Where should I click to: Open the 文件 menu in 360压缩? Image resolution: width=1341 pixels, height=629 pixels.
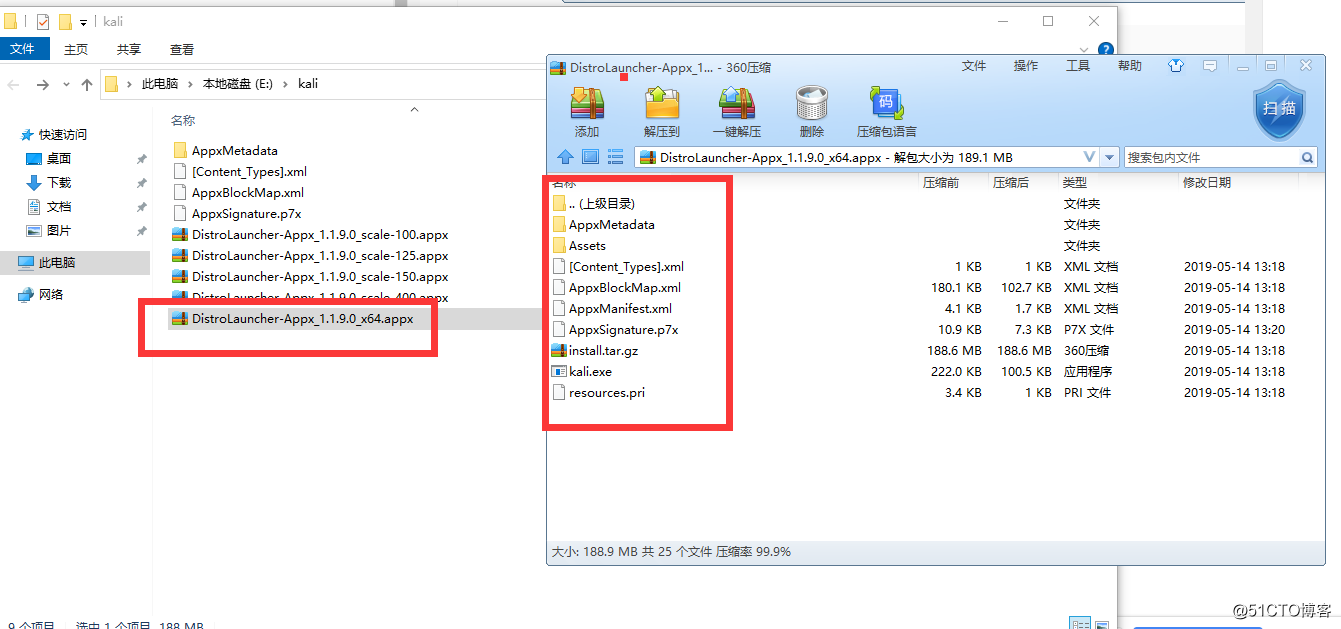[x=974, y=66]
